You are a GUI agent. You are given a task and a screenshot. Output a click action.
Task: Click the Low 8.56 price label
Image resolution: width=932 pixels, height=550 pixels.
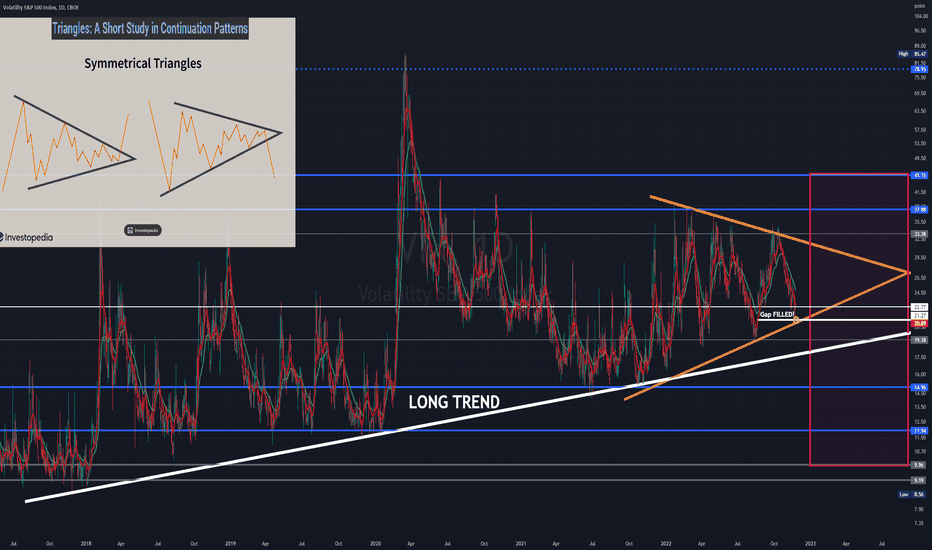pyautogui.click(x=912, y=494)
